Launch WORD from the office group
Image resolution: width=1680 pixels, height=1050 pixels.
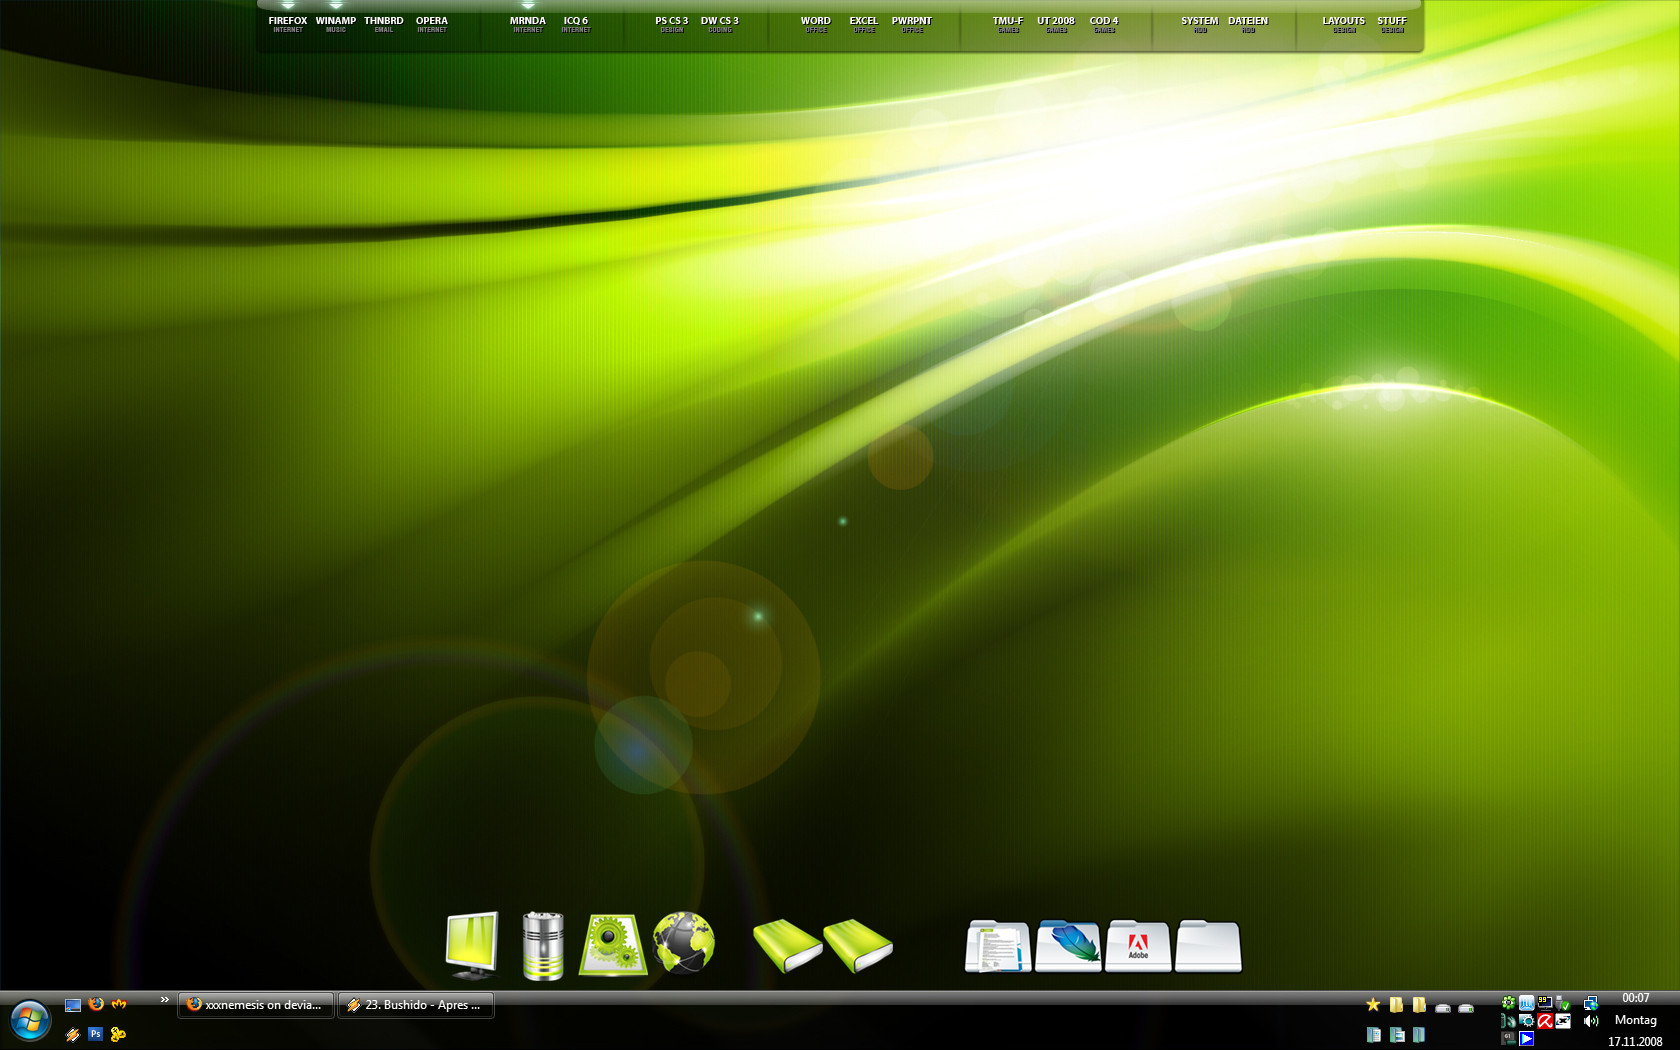click(x=816, y=24)
